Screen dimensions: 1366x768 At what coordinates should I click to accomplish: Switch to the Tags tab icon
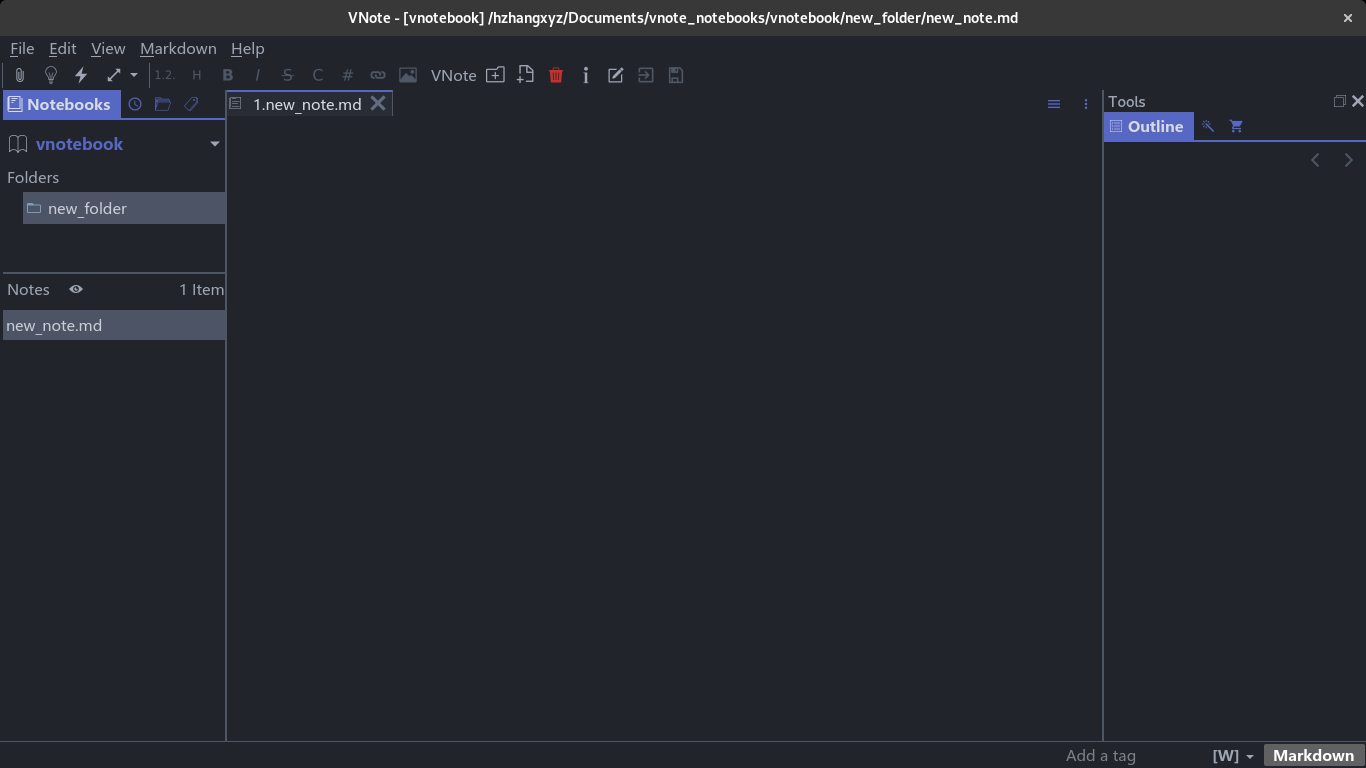pos(191,104)
